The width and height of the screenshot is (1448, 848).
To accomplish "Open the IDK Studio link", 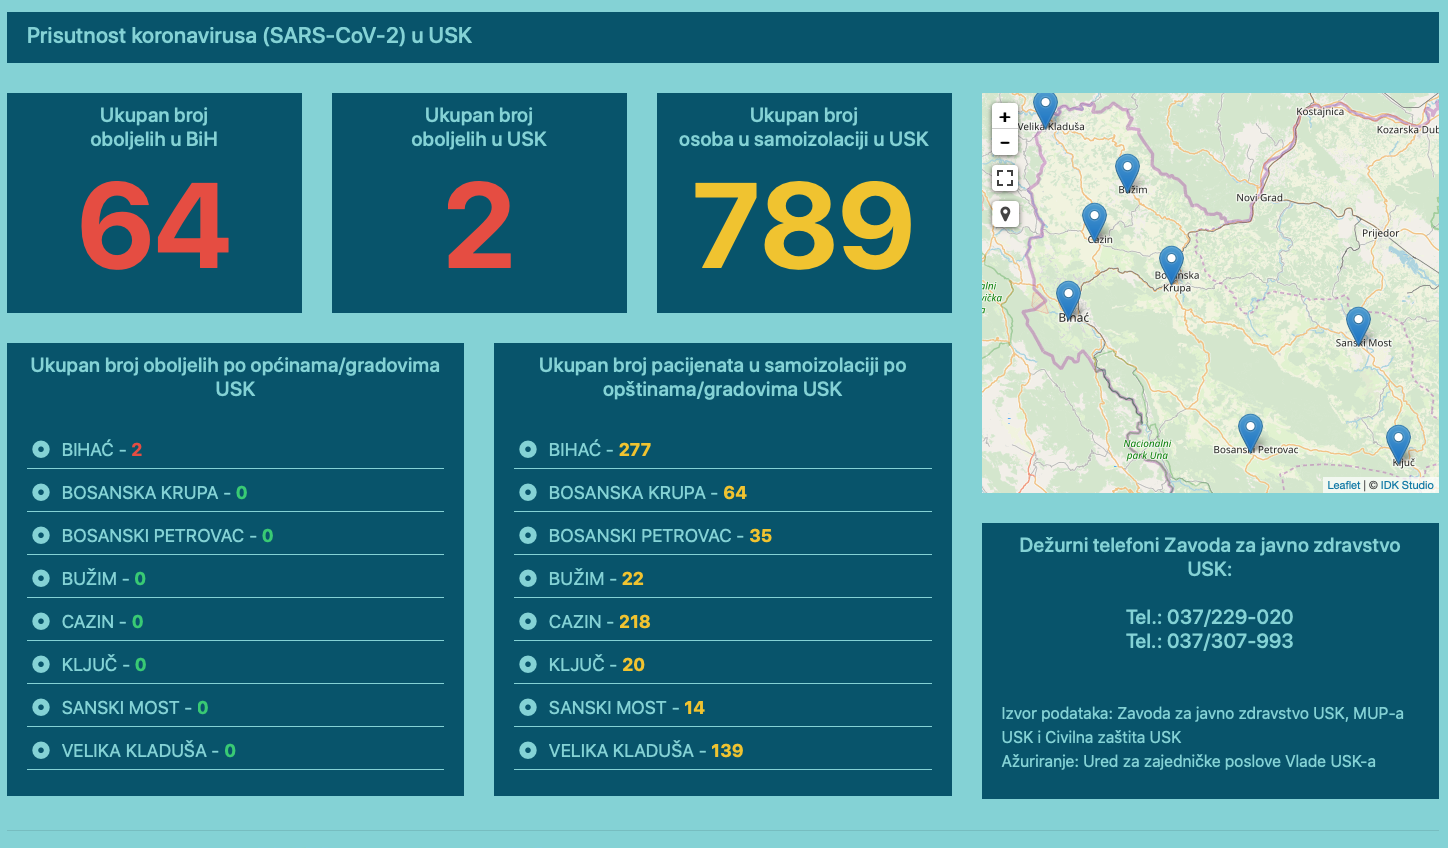I will (1407, 485).
